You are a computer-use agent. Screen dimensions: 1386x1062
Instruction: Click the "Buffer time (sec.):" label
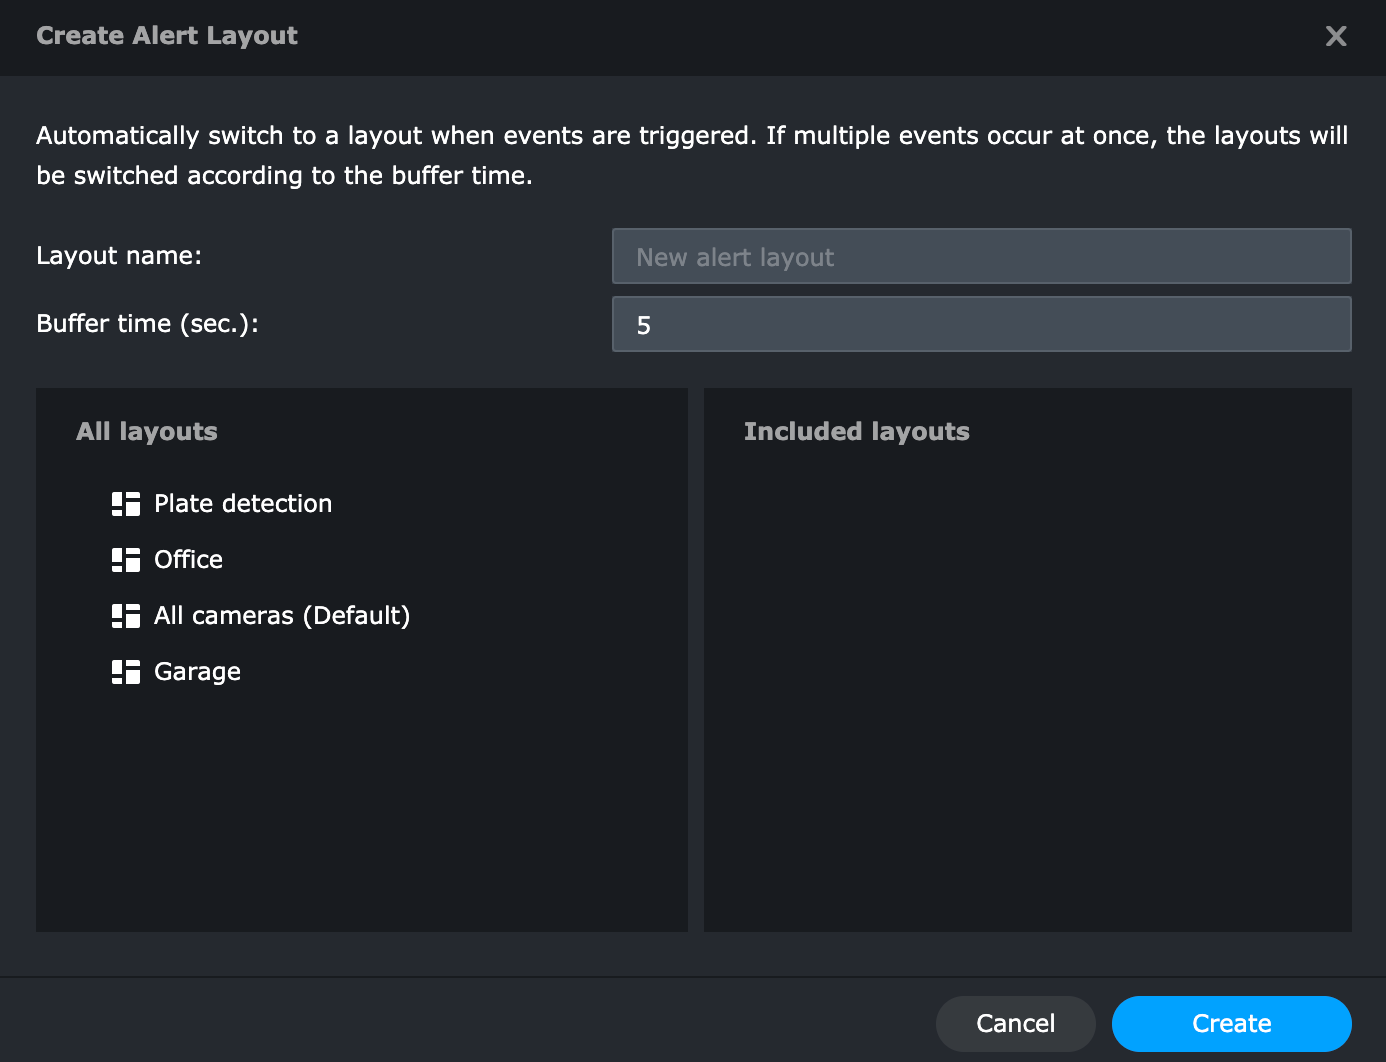coord(148,324)
